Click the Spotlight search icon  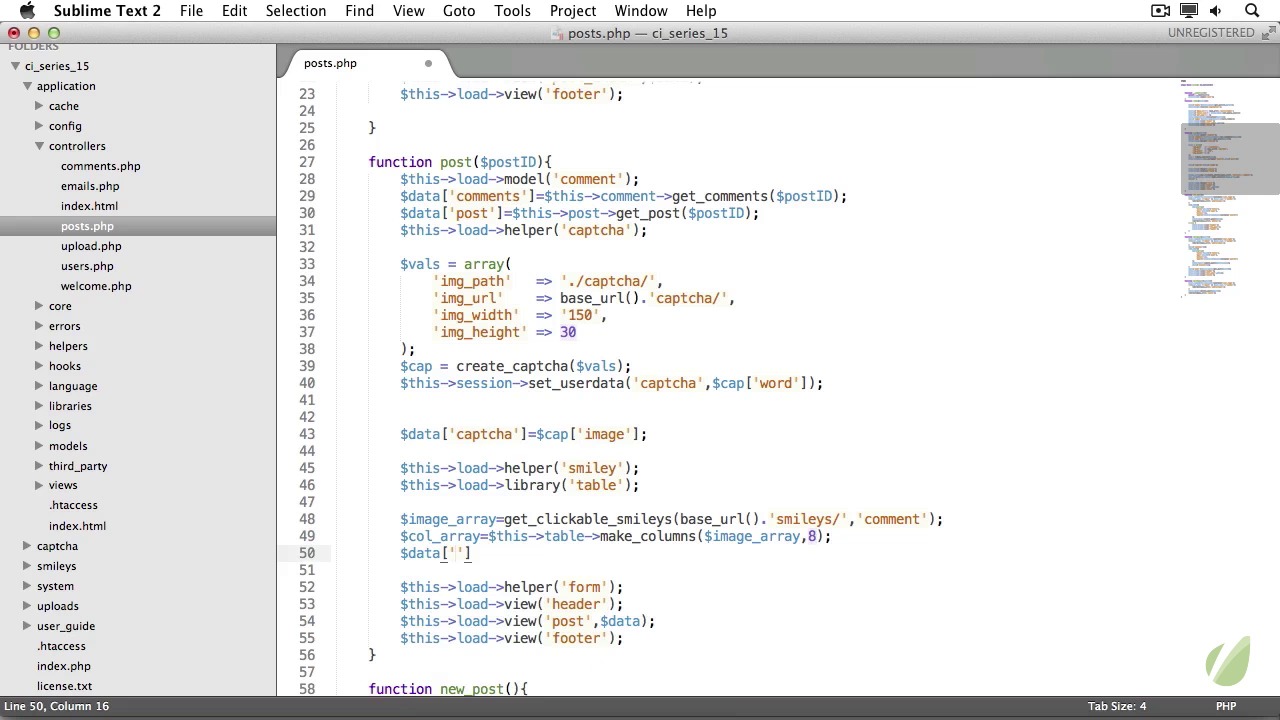pos(1251,11)
